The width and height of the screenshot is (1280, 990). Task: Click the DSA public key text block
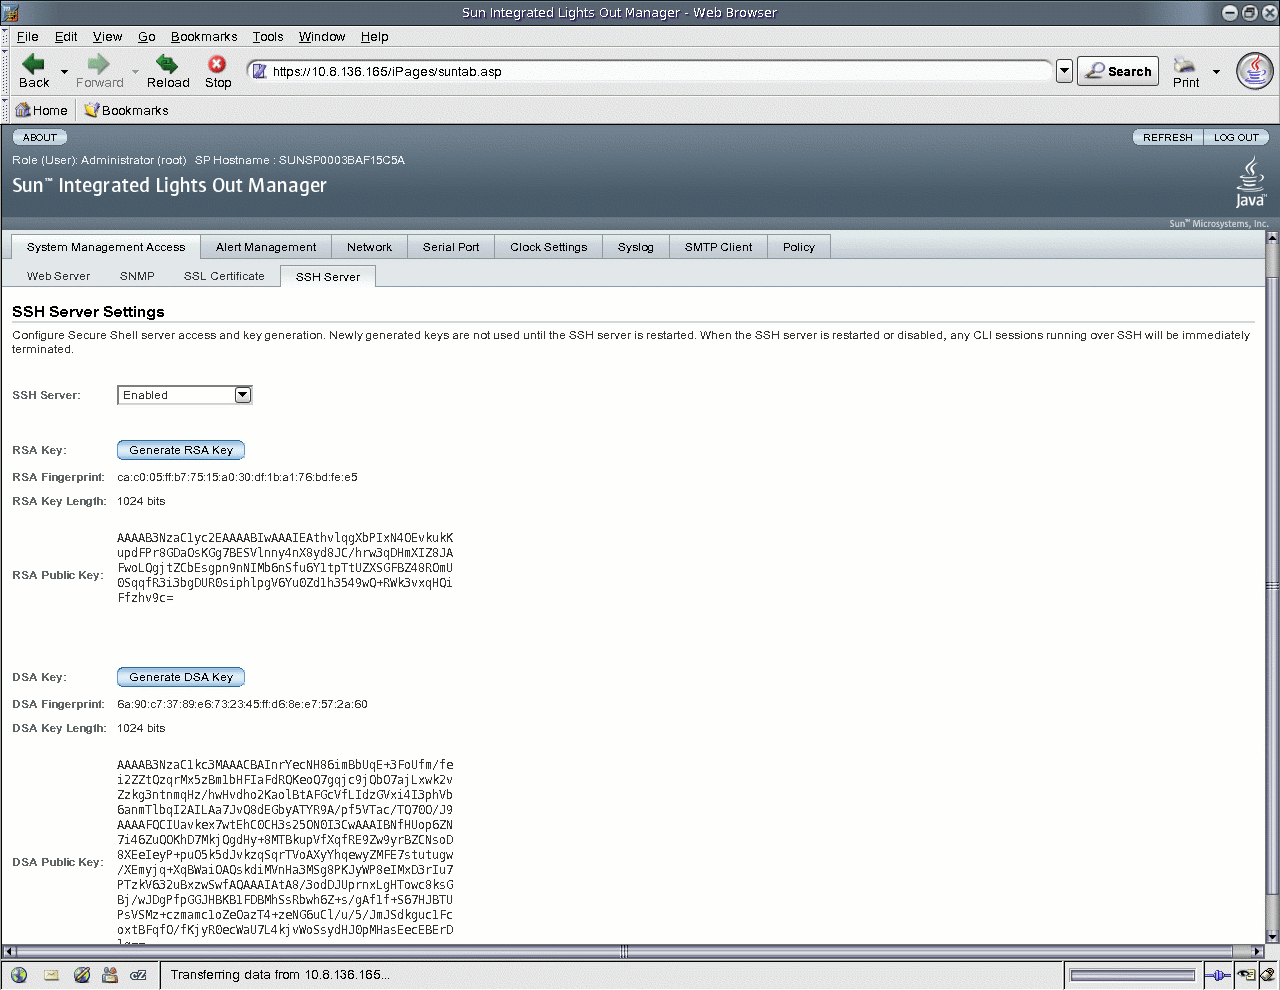(285, 853)
